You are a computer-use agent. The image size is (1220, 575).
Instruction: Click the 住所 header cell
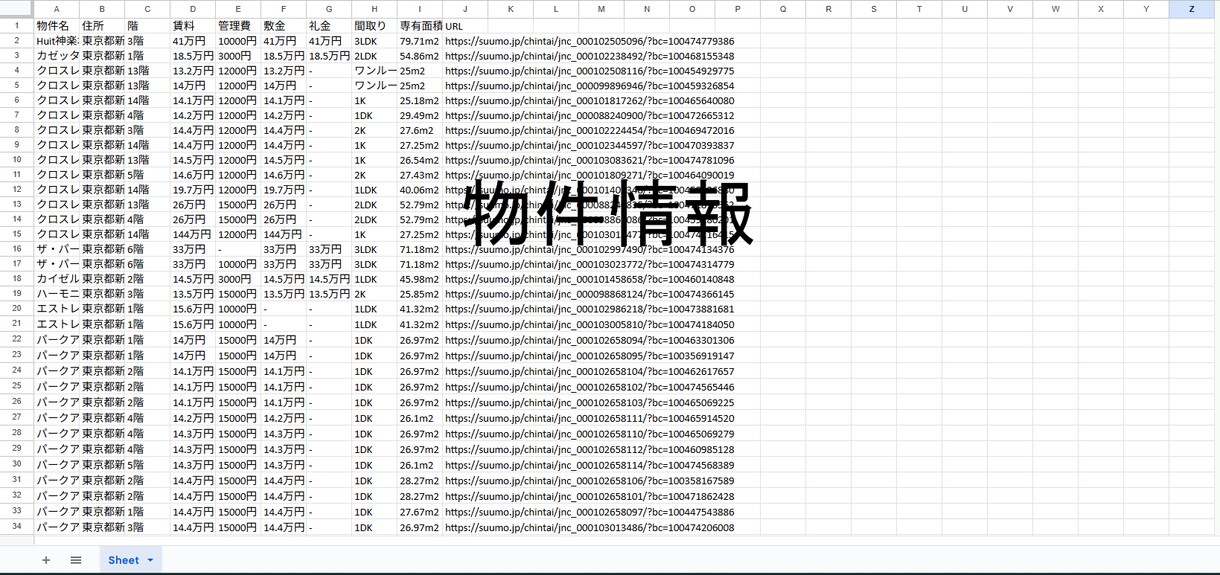tap(102, 26)
